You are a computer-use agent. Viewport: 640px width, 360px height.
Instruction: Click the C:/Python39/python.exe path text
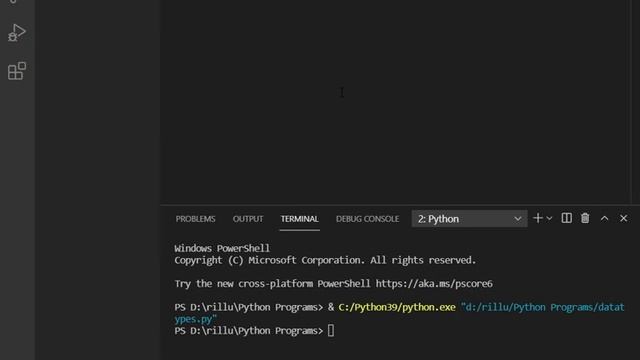click(x=397, y=307)
